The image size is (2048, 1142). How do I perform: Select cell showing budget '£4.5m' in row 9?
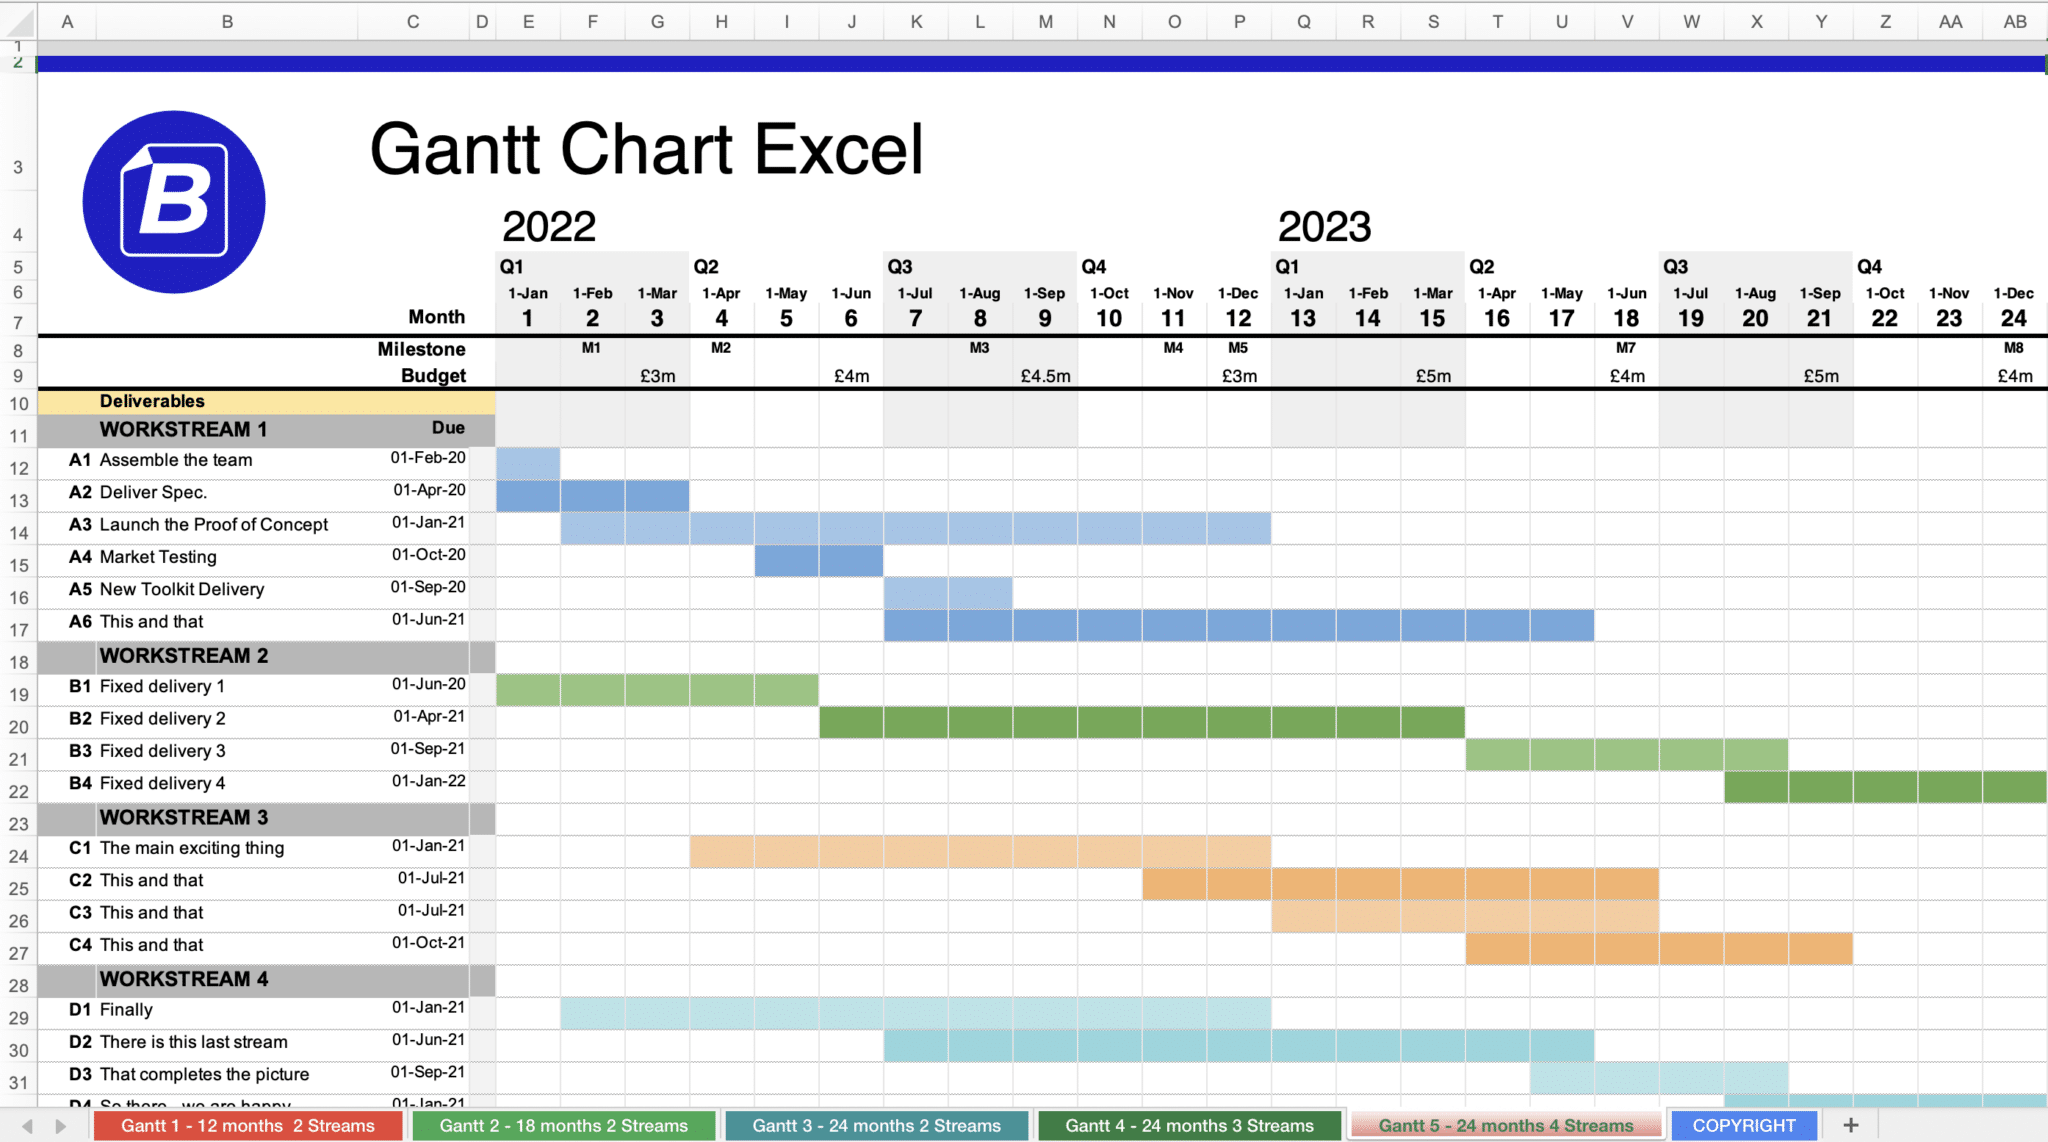(1040, 376)
